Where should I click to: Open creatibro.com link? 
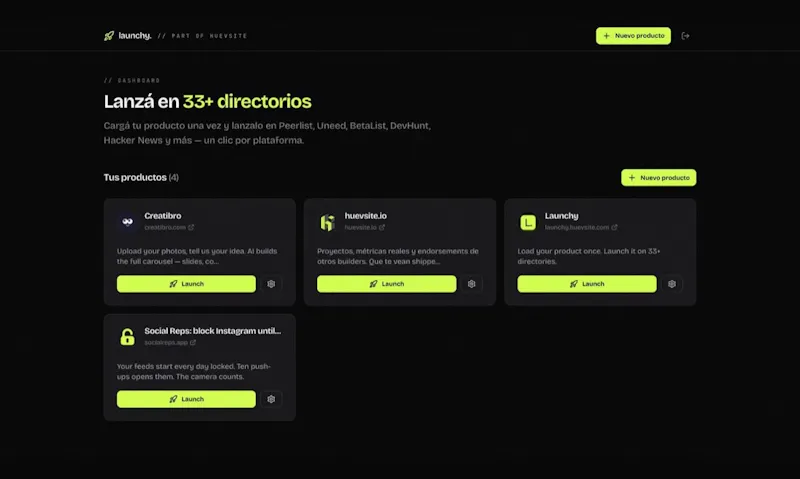point(169,228)
